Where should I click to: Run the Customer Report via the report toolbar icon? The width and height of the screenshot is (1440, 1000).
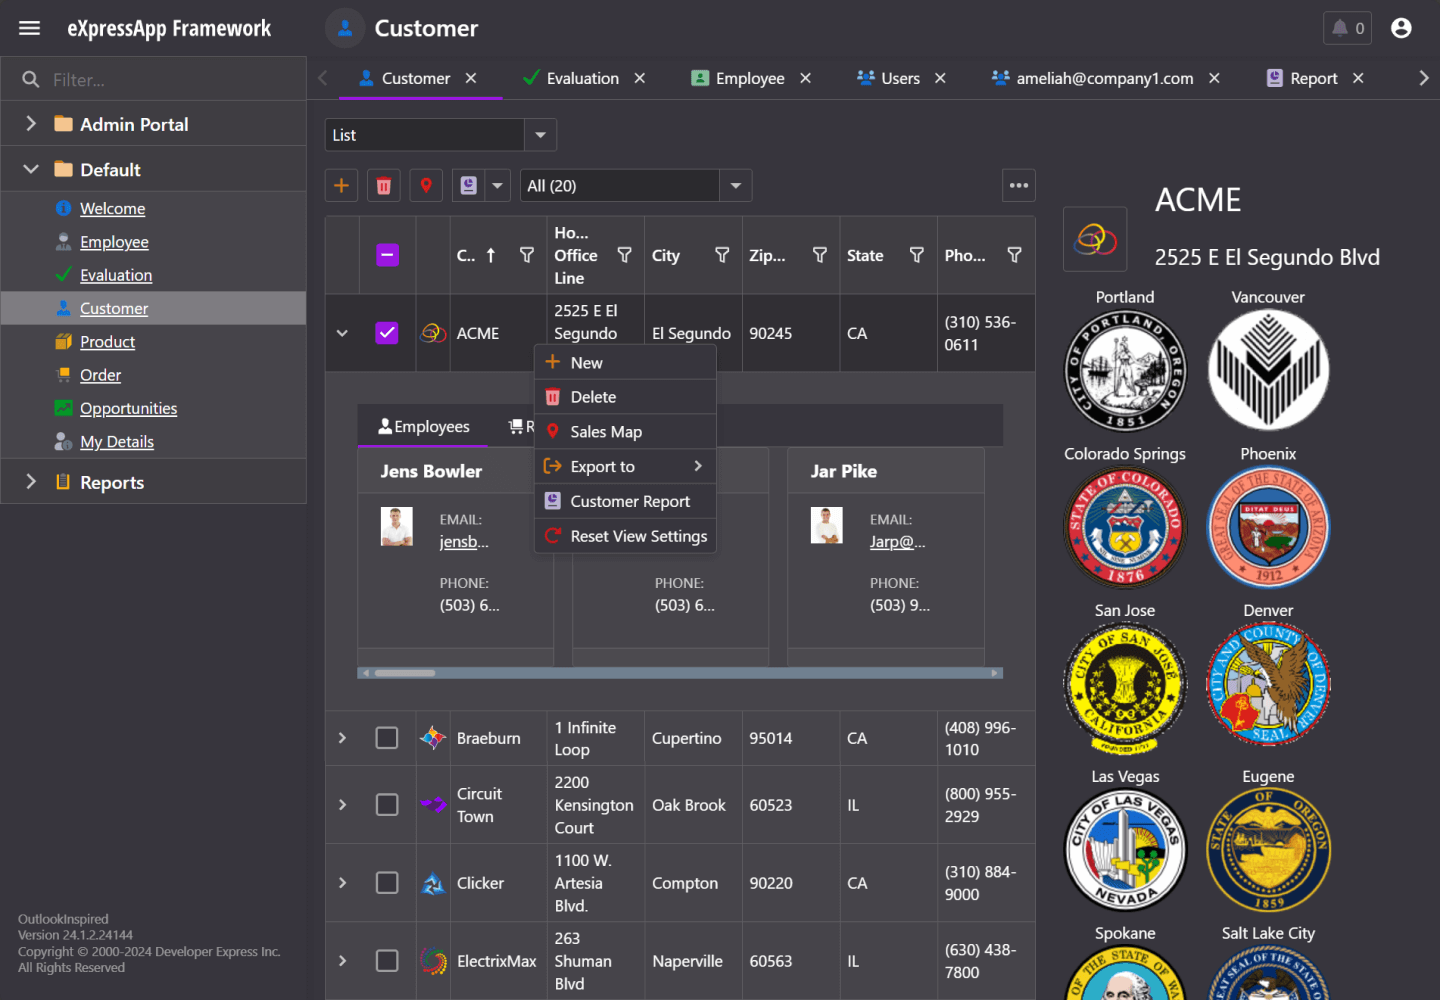[468, 185]
